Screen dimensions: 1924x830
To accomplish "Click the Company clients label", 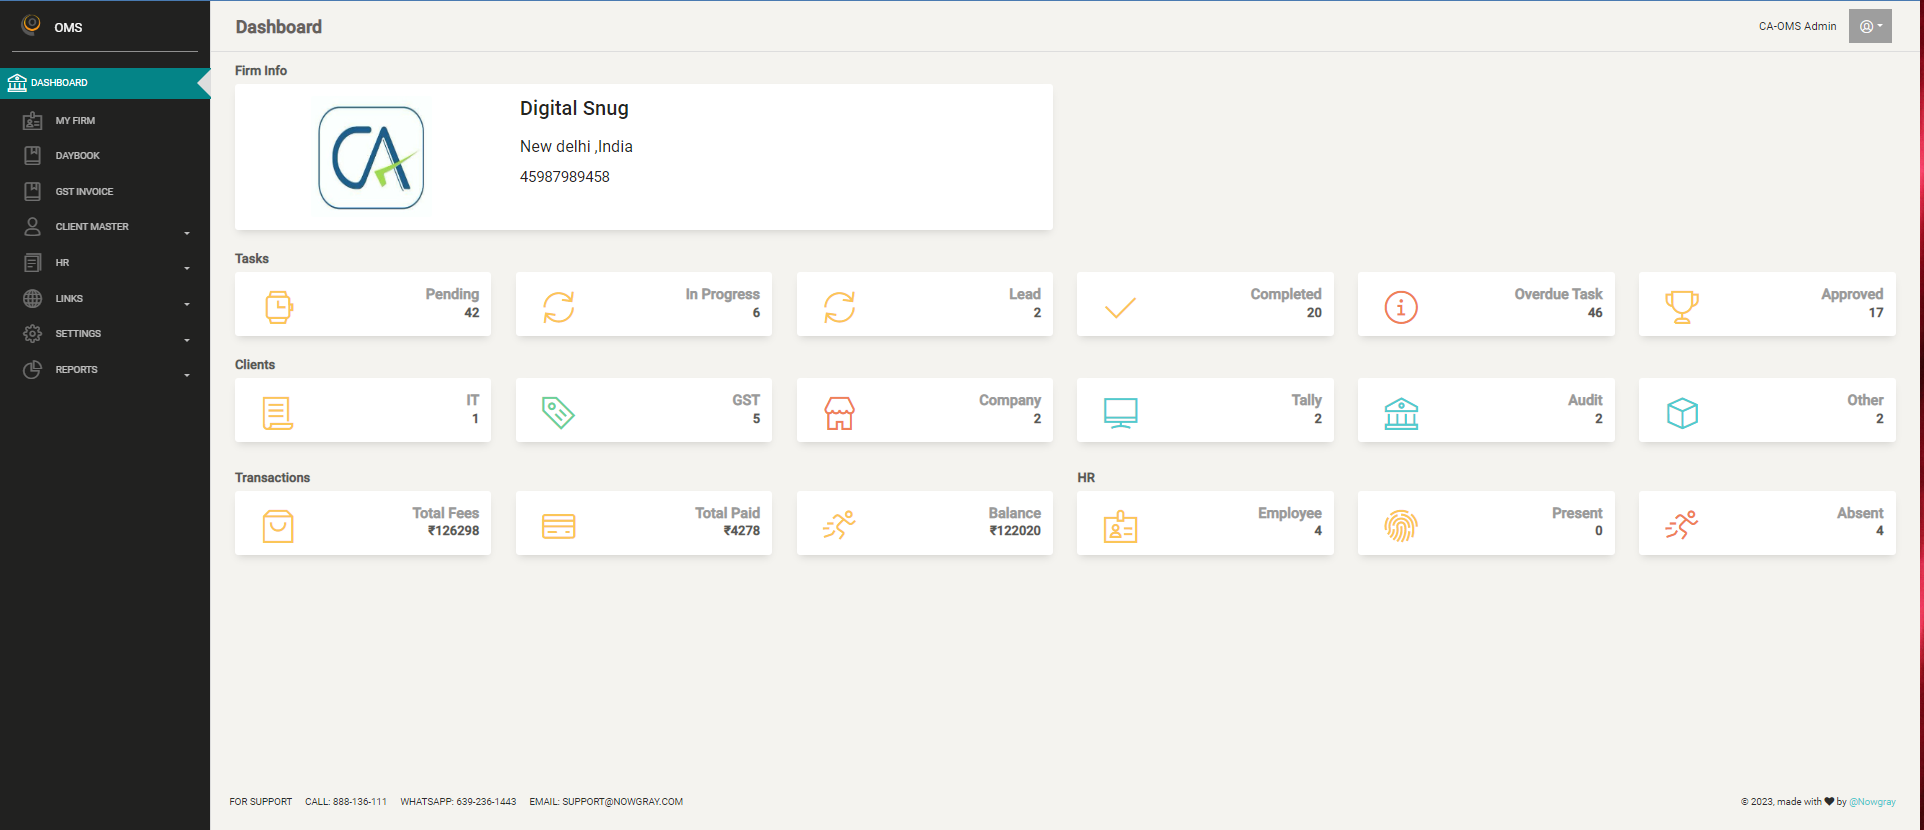I will tap(1010, 400).
